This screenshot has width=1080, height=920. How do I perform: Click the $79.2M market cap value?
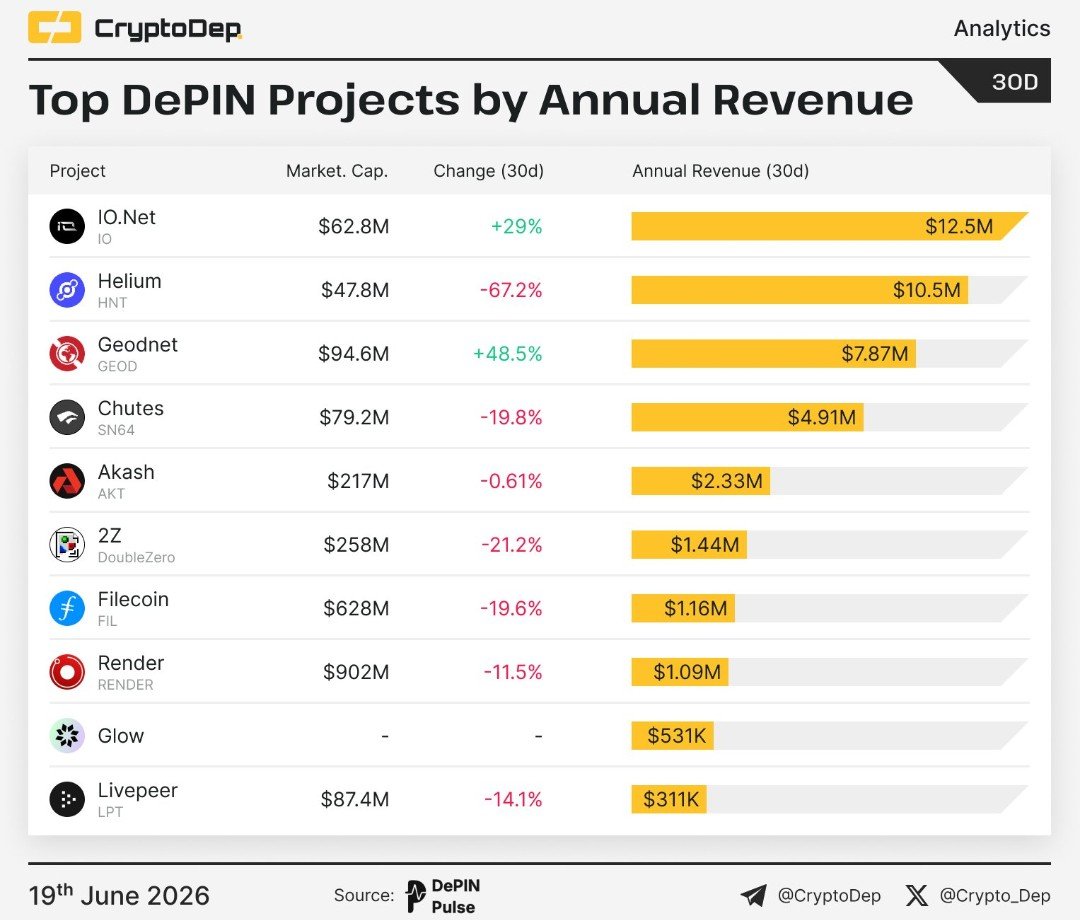click(x=354, y=417)
